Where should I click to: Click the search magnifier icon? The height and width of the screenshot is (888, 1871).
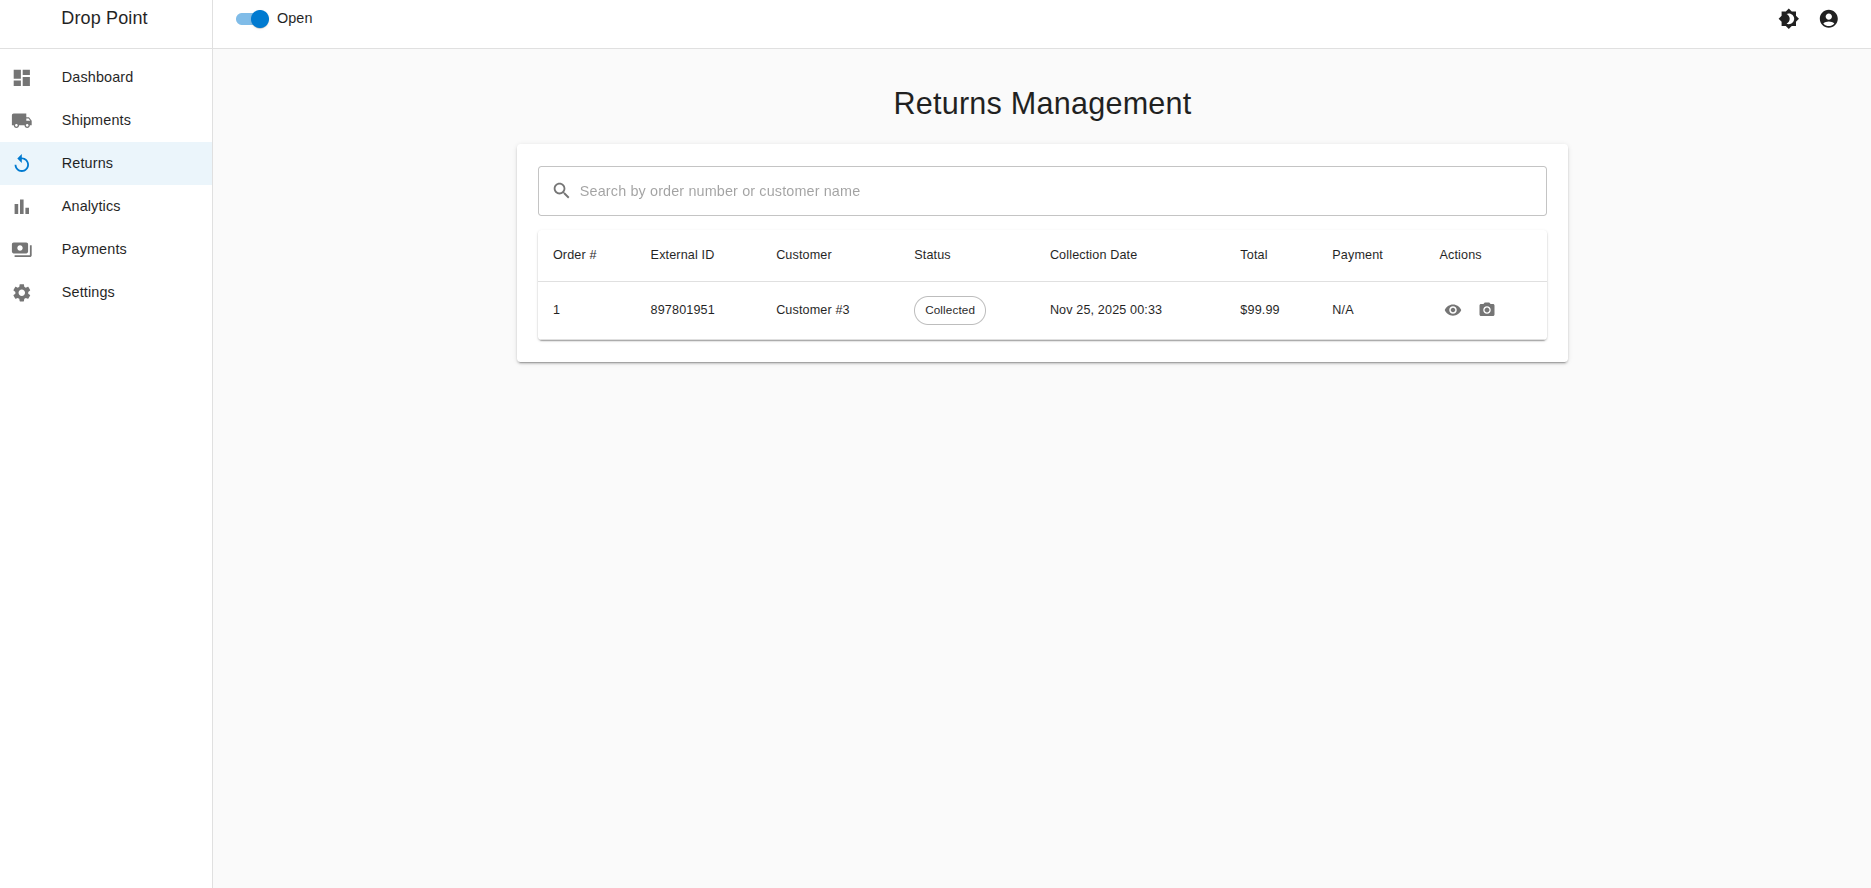tap(561, 191)
